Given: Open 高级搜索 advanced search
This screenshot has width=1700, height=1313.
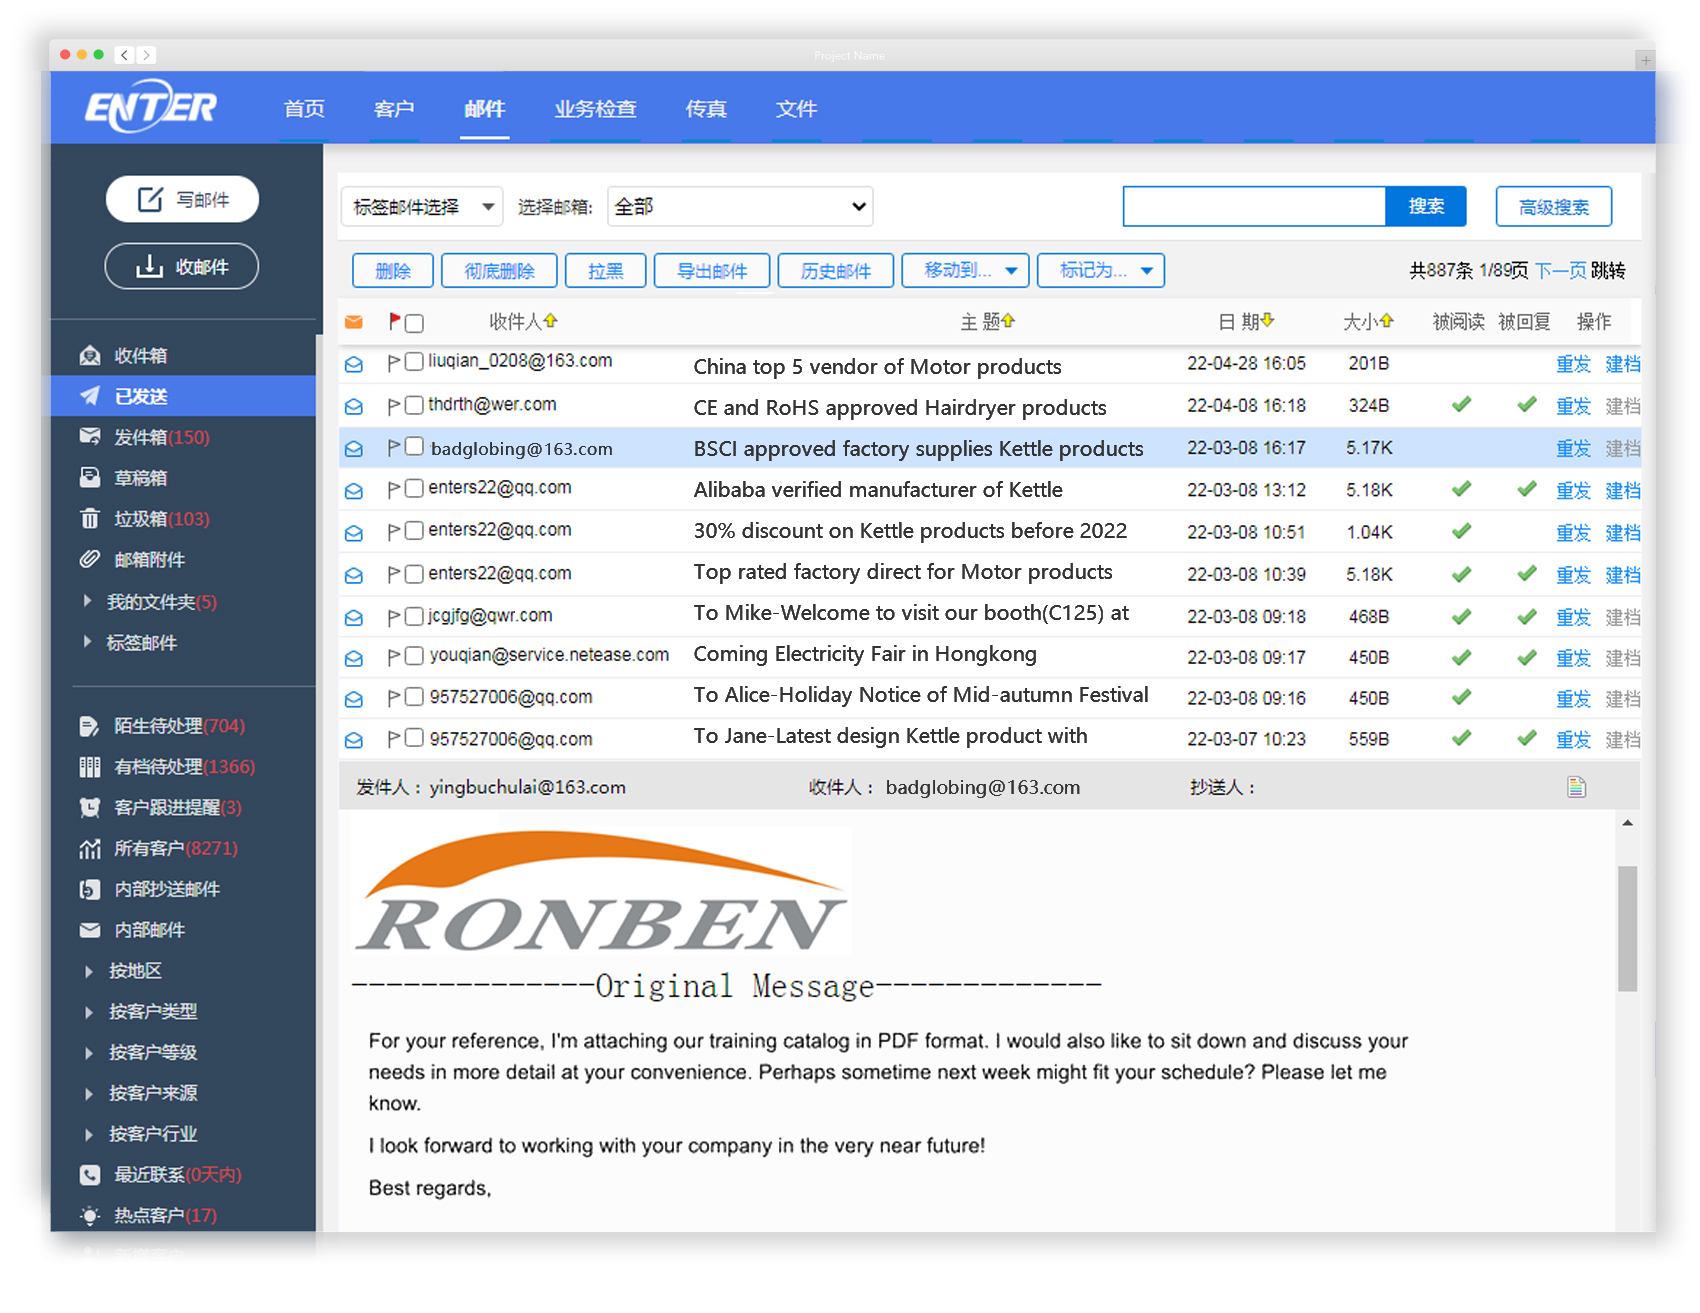Looking at the screenshot, I should click(1554, 207).
